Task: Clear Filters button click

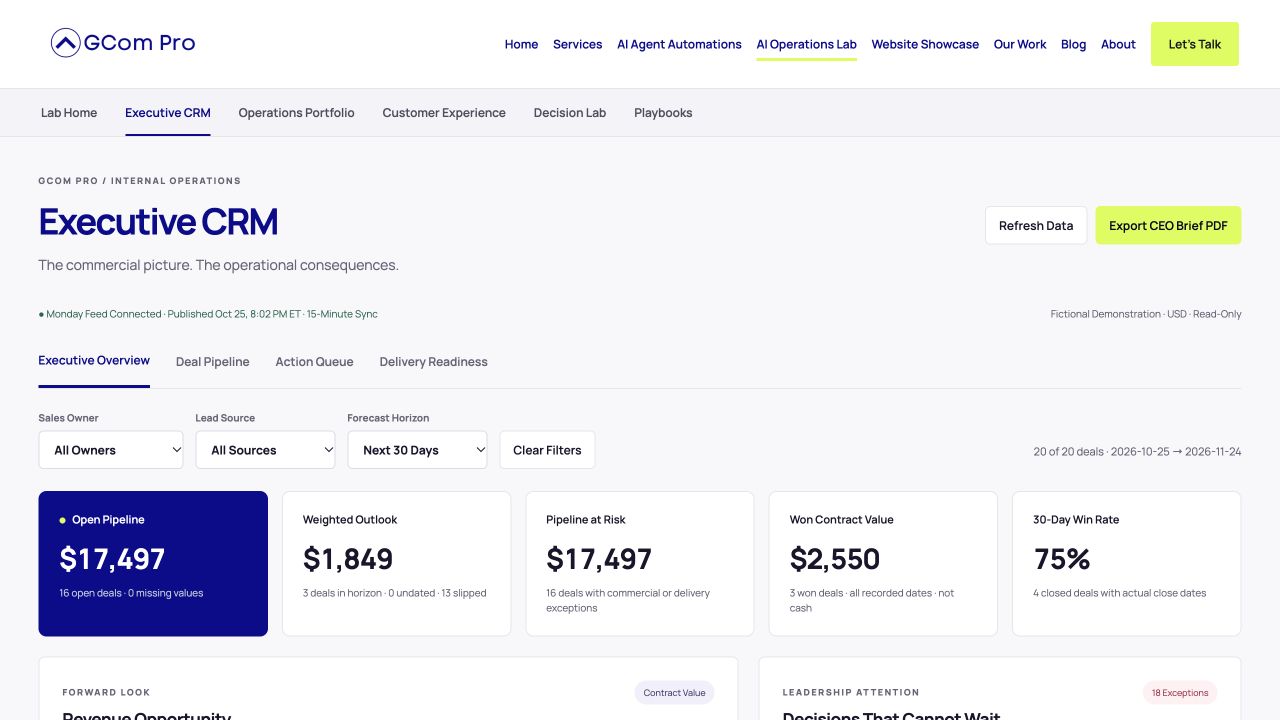Action: click(547, 450)
